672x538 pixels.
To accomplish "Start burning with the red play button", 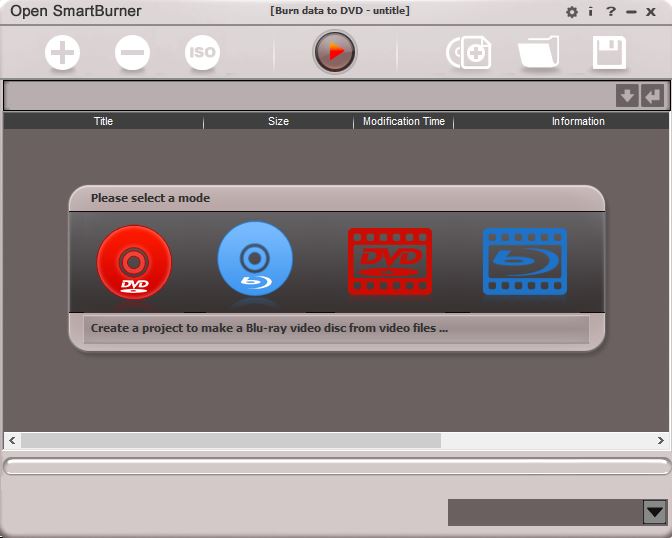I will [335, 51].
